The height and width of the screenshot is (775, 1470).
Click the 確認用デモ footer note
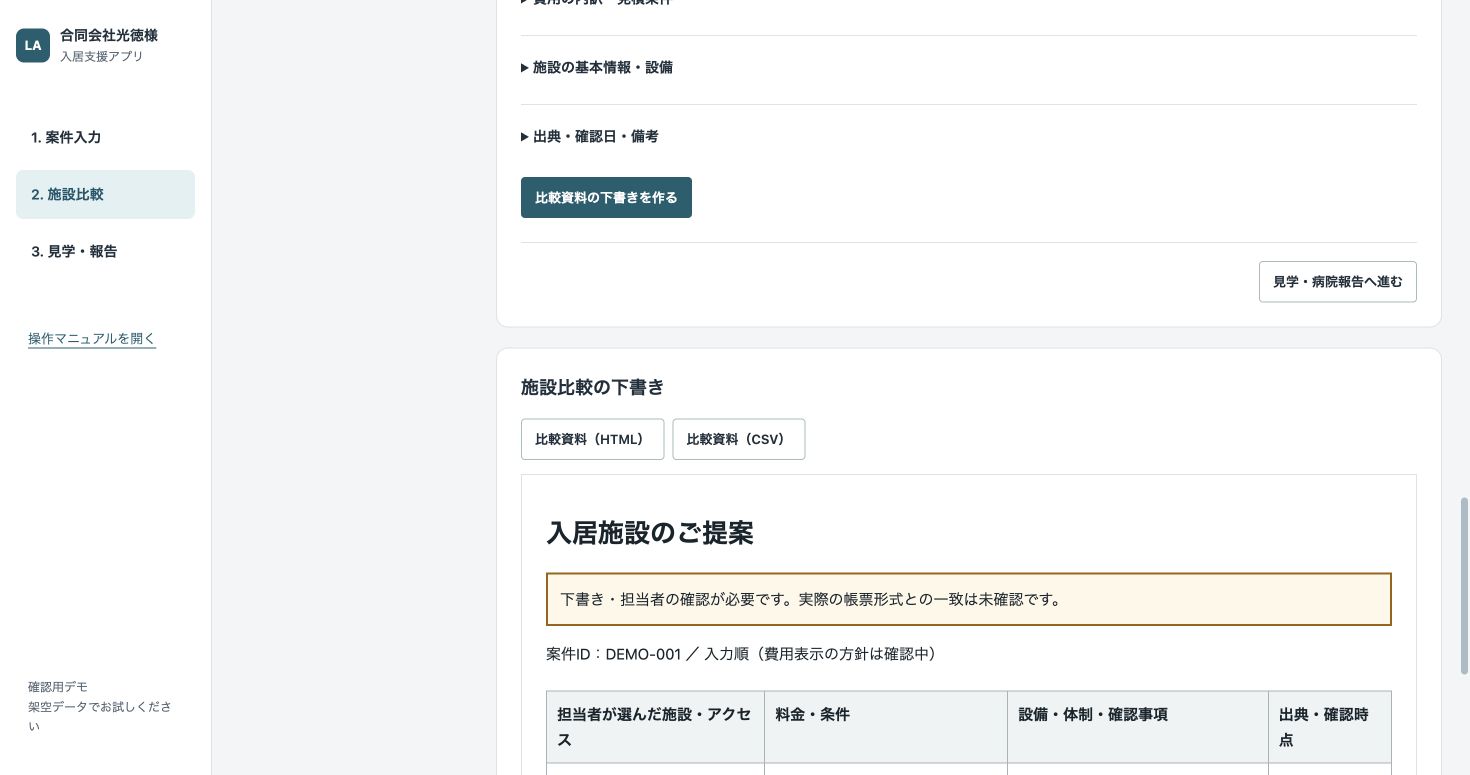[x=58, y=687]
